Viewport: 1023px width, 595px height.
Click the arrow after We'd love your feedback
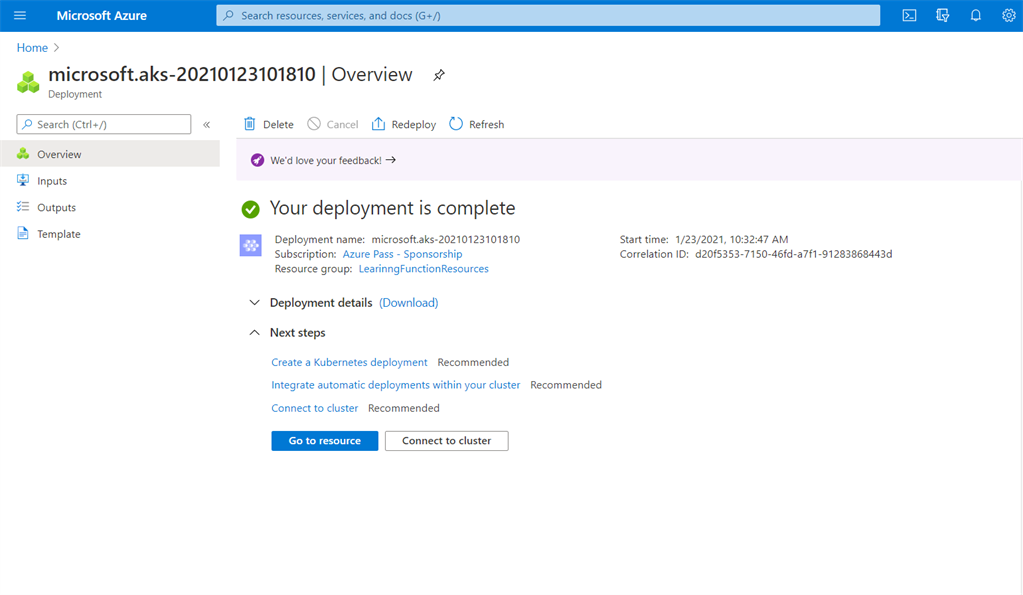(390, 160)
